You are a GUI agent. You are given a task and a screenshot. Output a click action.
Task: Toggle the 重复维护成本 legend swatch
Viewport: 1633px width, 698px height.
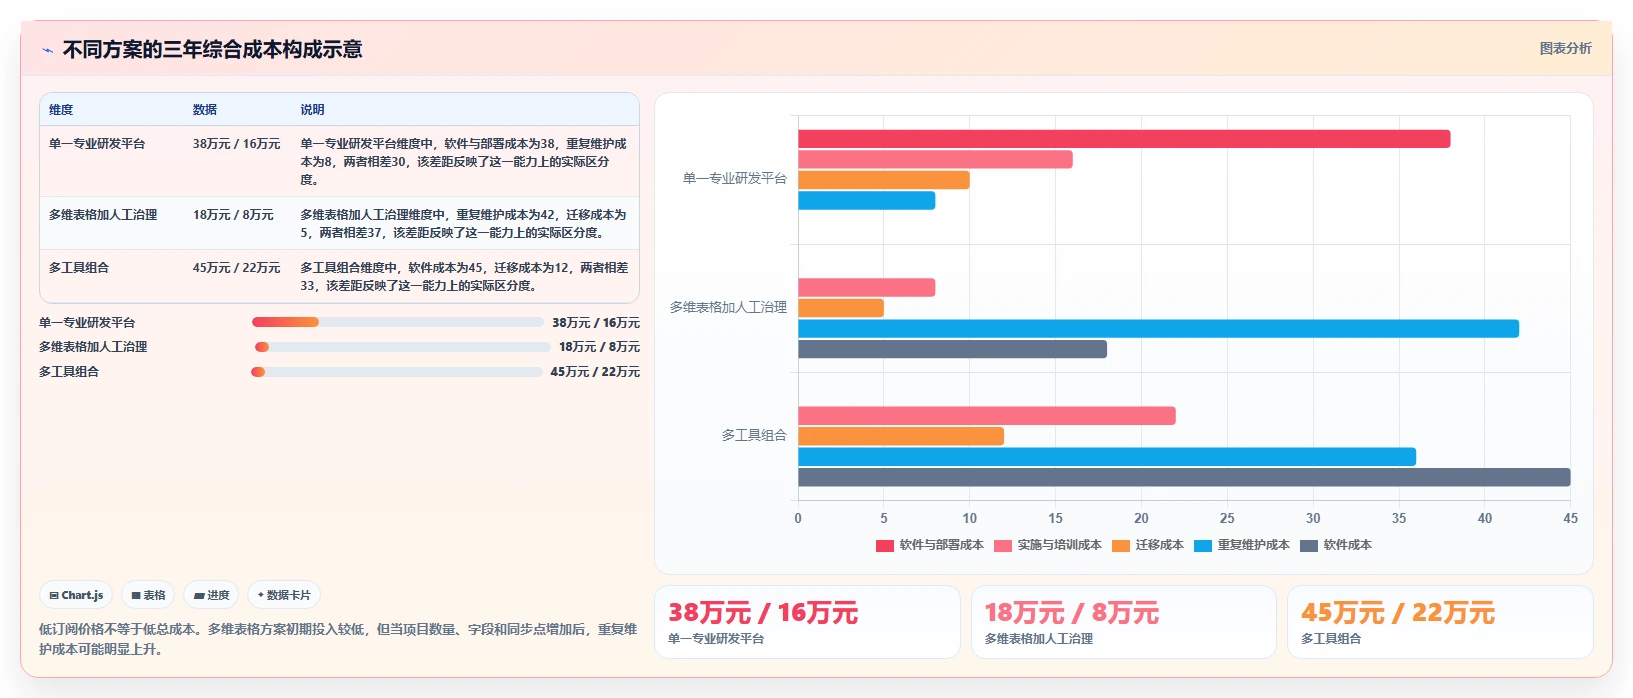[1202, 545]
